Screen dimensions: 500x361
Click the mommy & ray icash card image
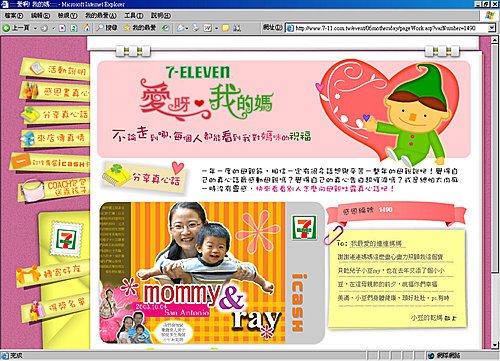point(212,273)
